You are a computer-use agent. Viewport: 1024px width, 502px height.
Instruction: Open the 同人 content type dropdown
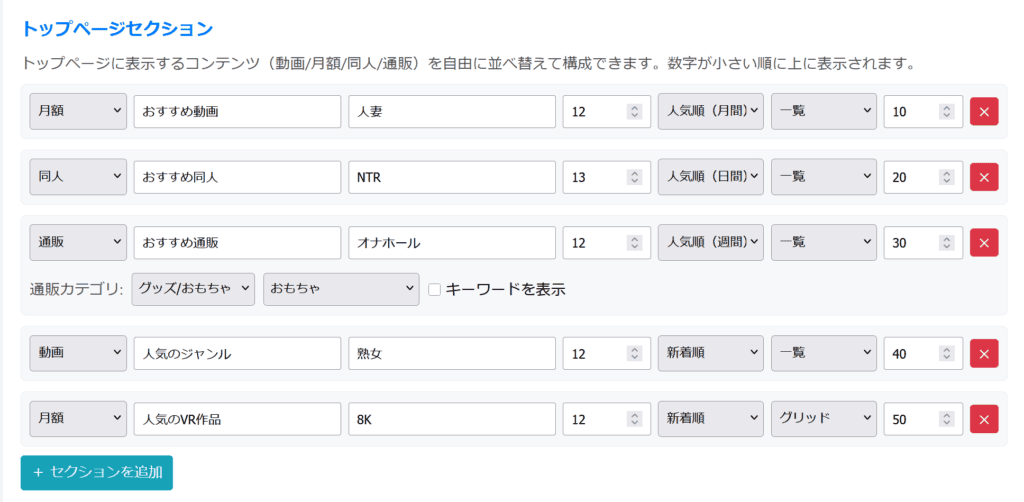click(78, 178)
